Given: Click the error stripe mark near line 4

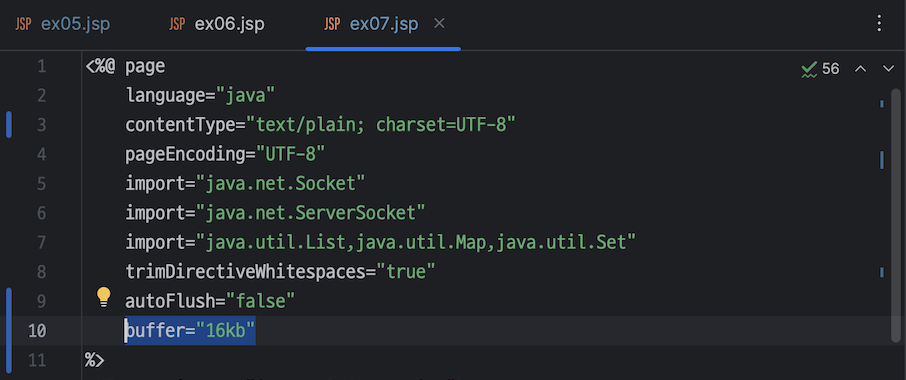Looking at the screenshot, I should click(882, 160).
